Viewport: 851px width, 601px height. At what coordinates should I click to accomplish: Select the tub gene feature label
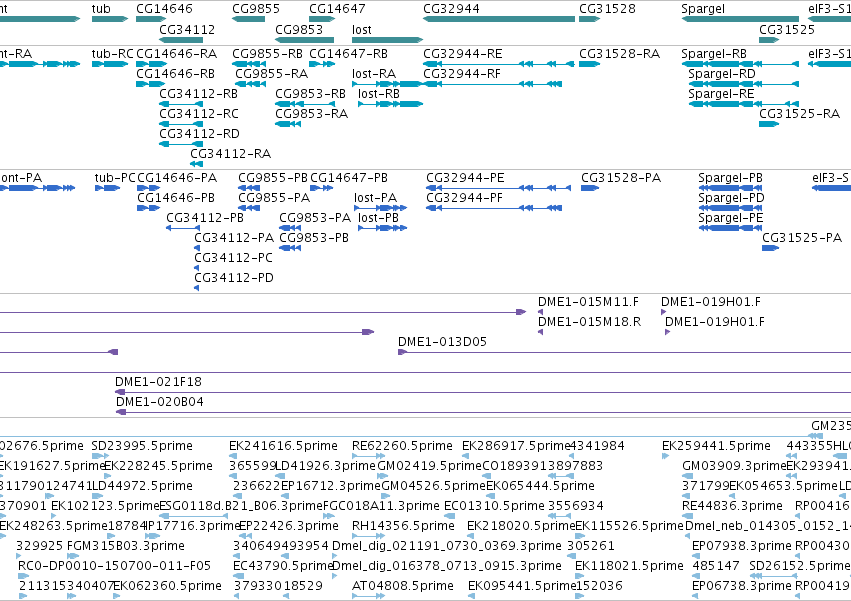101,9
